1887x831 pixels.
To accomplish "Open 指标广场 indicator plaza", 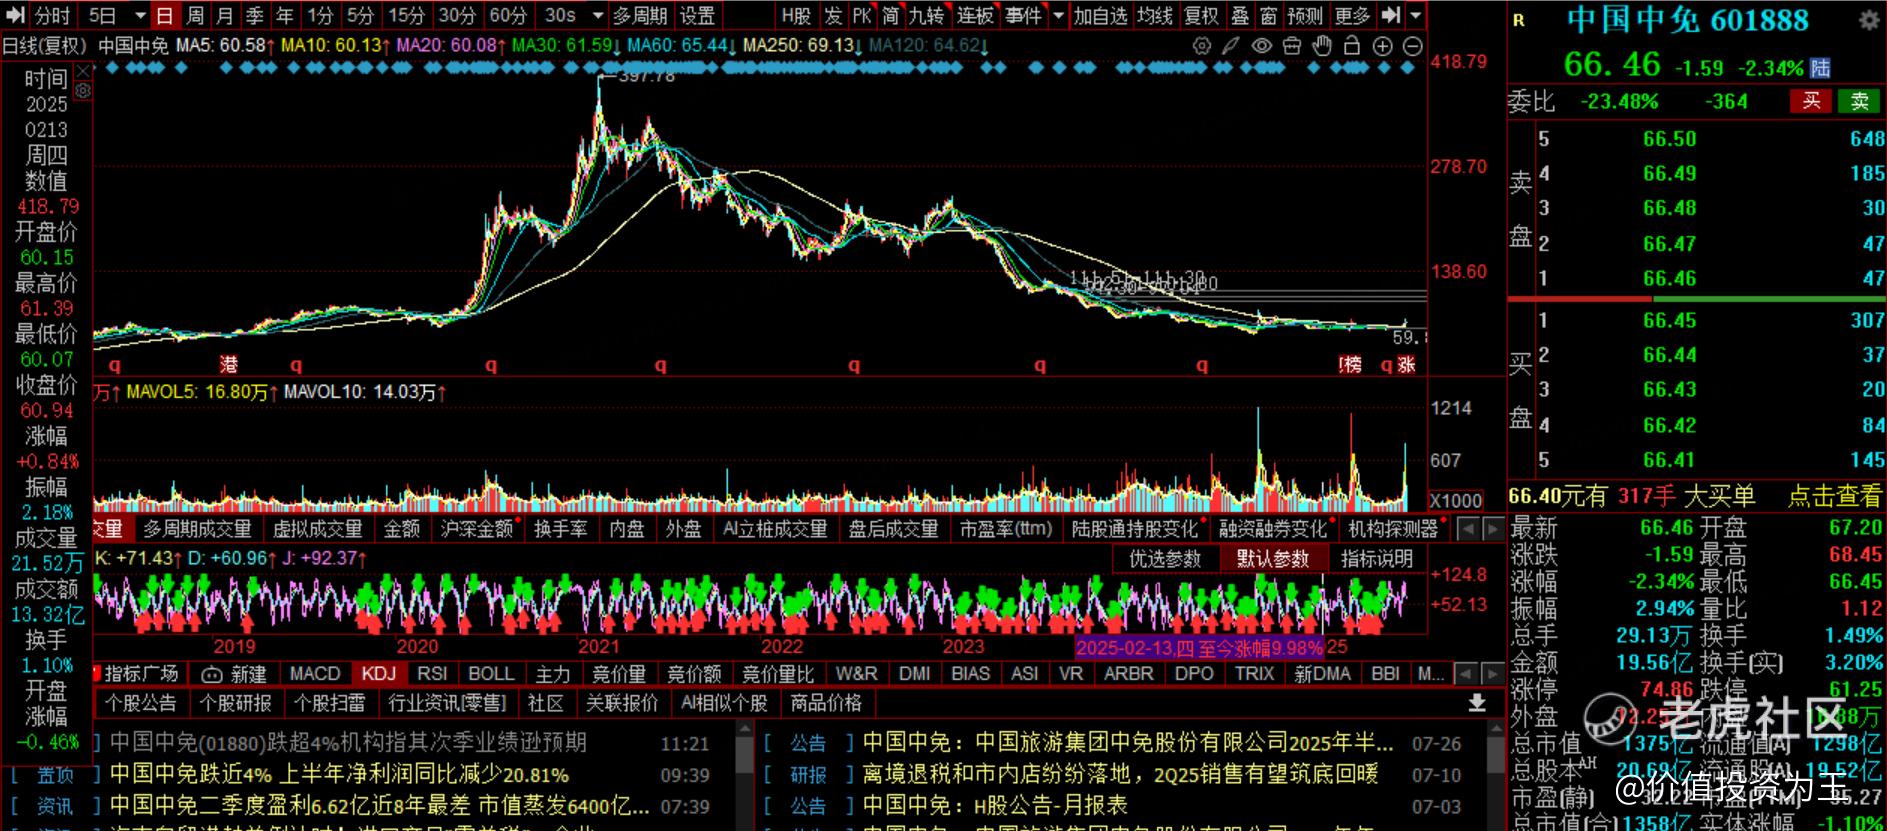I will tap(141, 674).
